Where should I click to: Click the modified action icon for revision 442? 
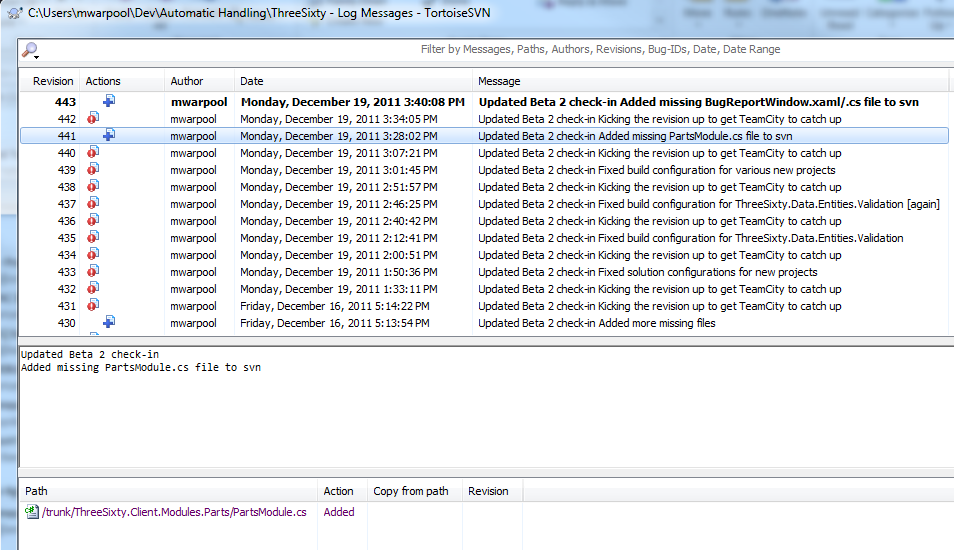92,117
